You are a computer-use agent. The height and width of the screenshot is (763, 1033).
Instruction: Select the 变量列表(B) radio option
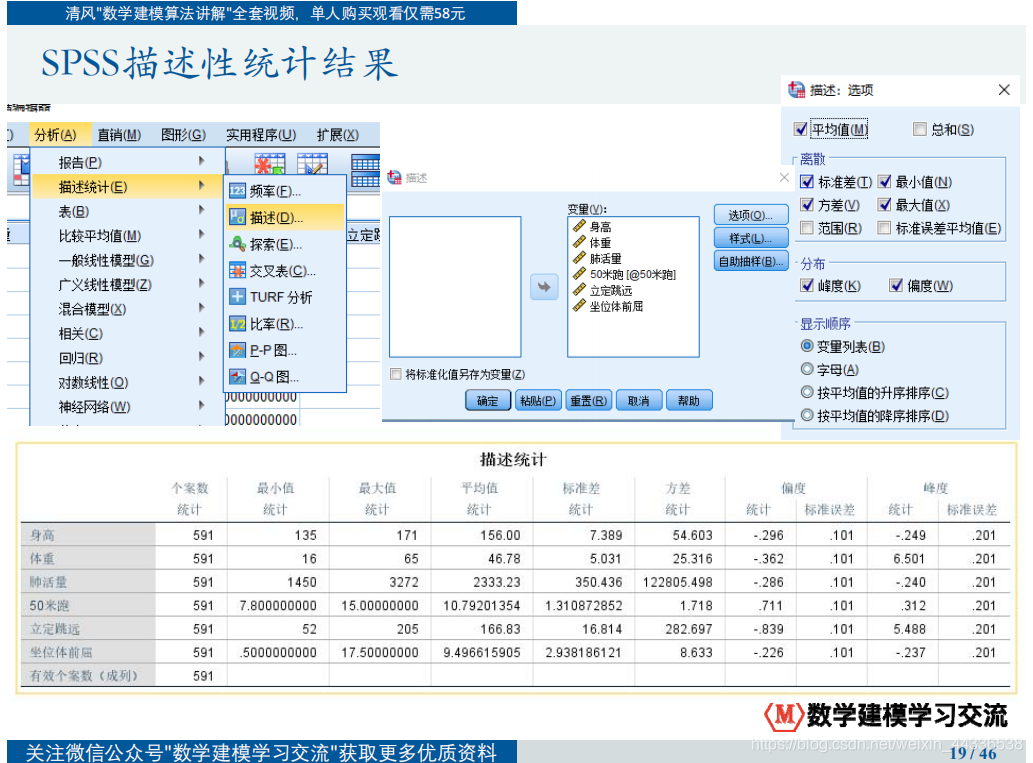click(807, 346)
